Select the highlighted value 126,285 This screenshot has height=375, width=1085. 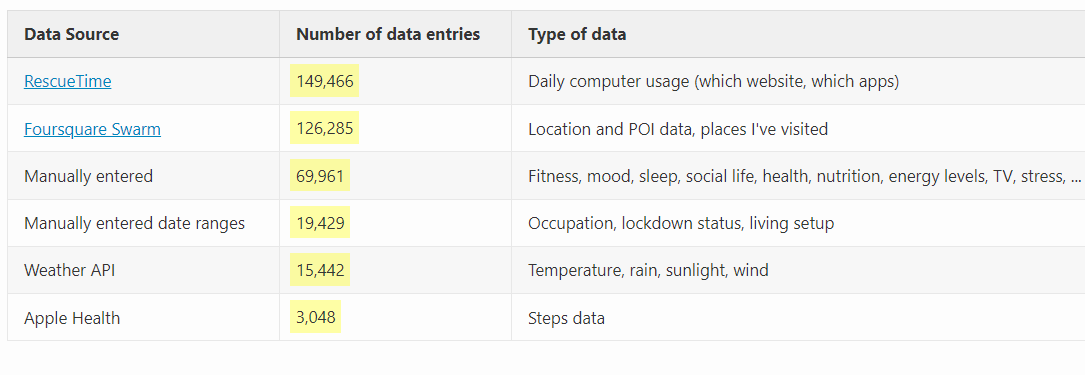(325, 129)
